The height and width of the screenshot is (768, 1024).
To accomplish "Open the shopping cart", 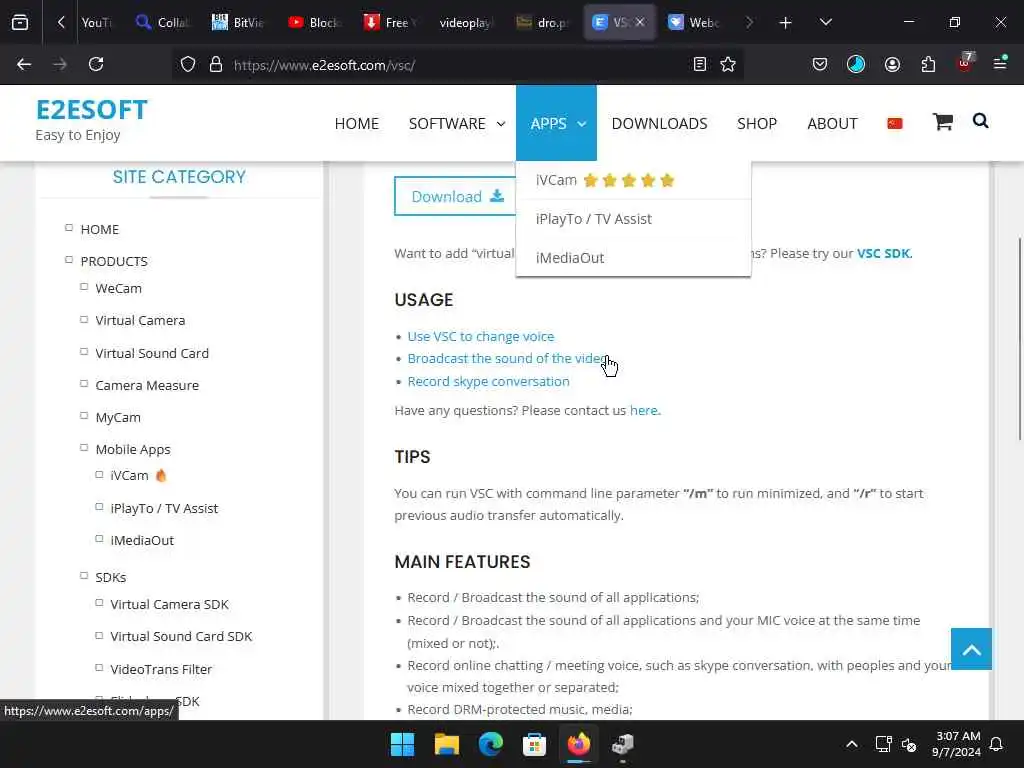I will [942, 121].
